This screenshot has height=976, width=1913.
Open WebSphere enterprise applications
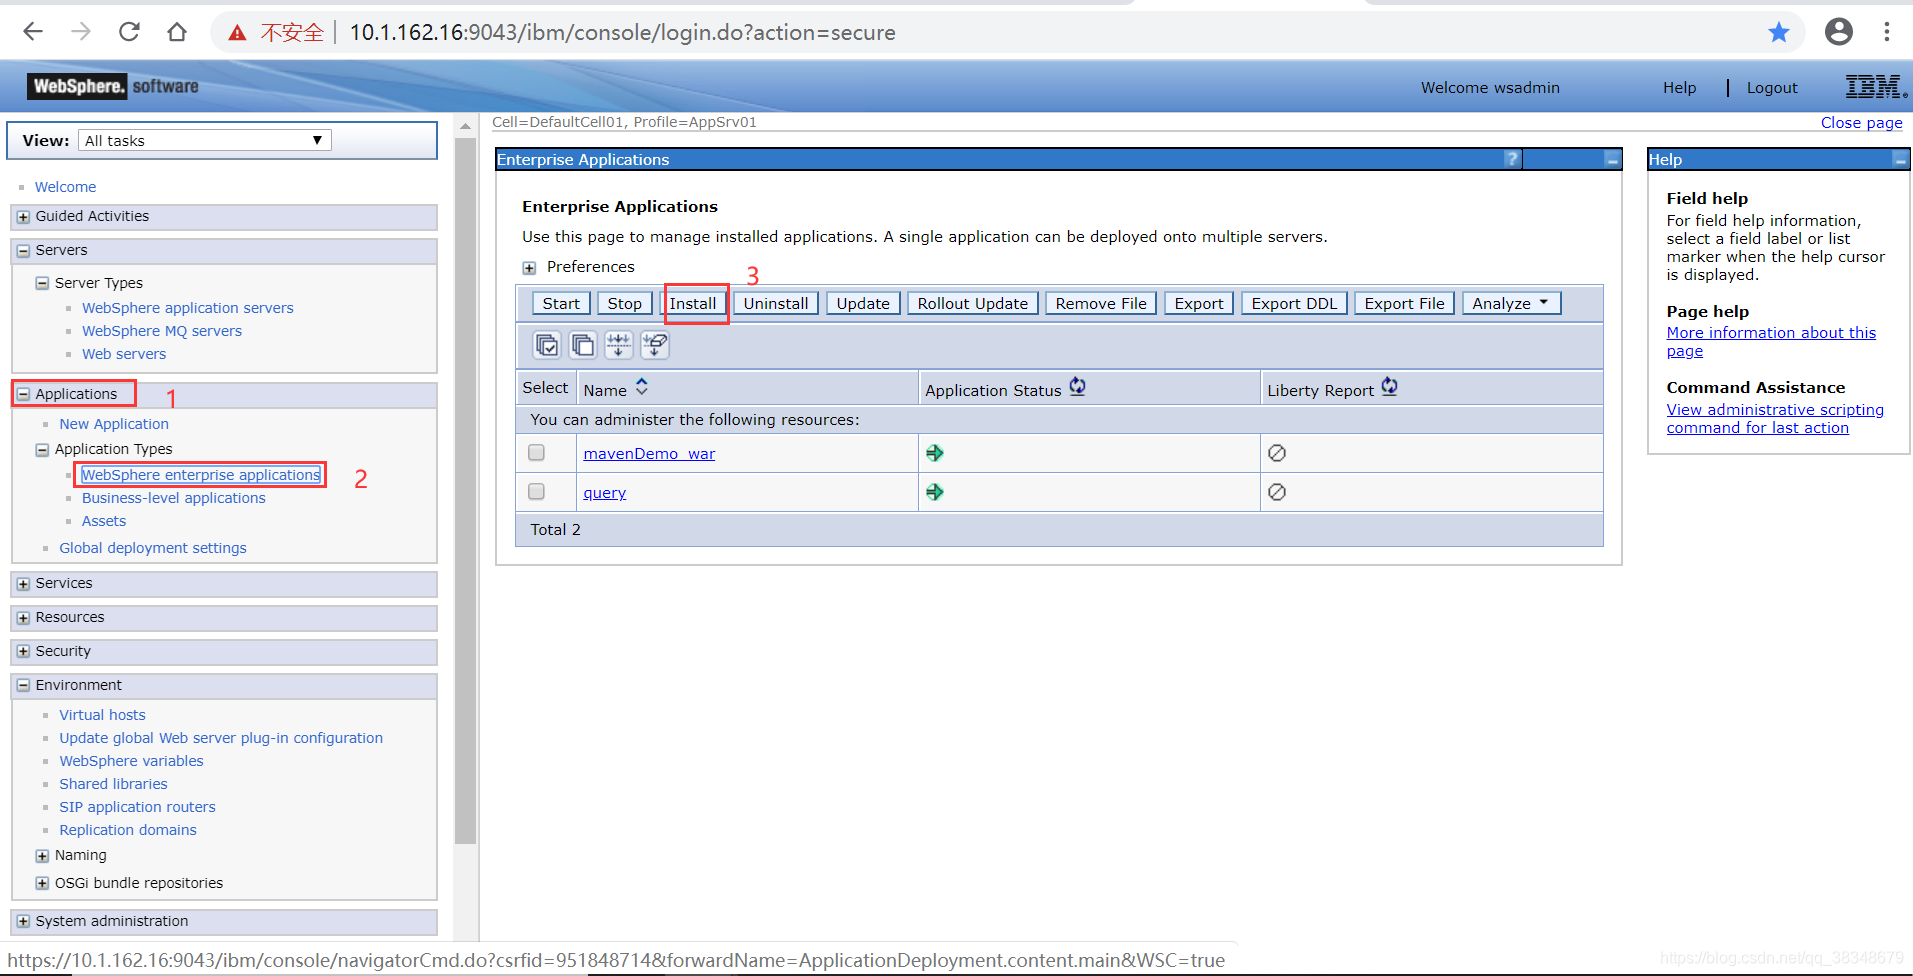click(201, 475)
